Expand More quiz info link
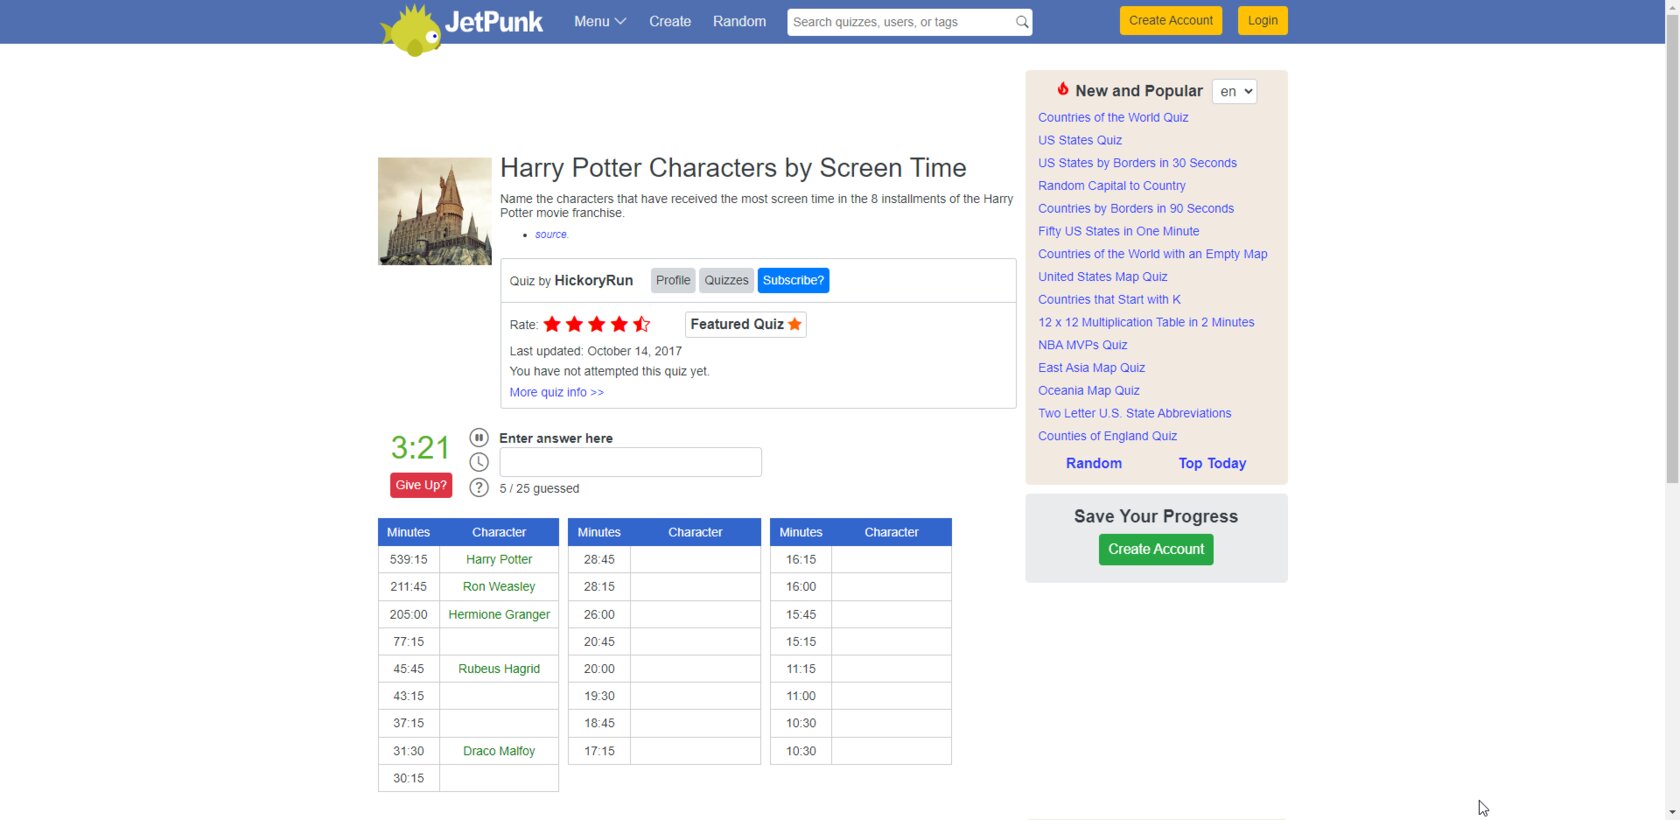Screen dimensions: 1680x820 point(556,392)
